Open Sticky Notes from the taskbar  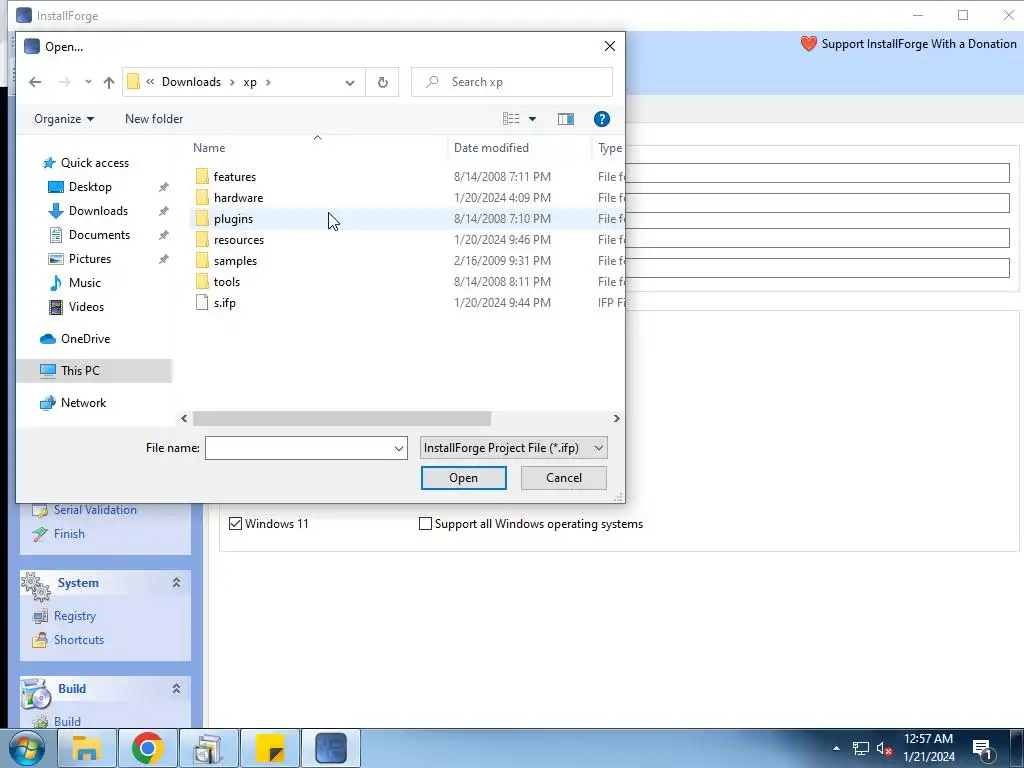click(270, 748)
